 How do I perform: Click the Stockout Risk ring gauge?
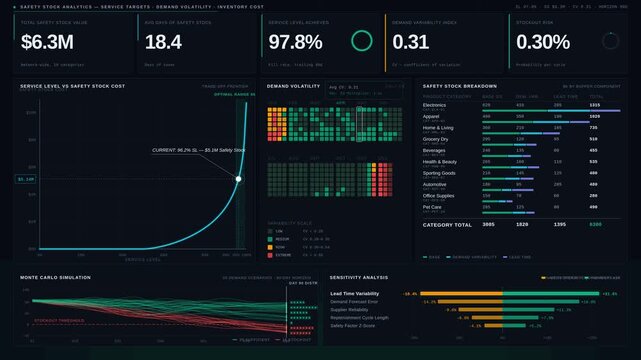click(610, 41)
